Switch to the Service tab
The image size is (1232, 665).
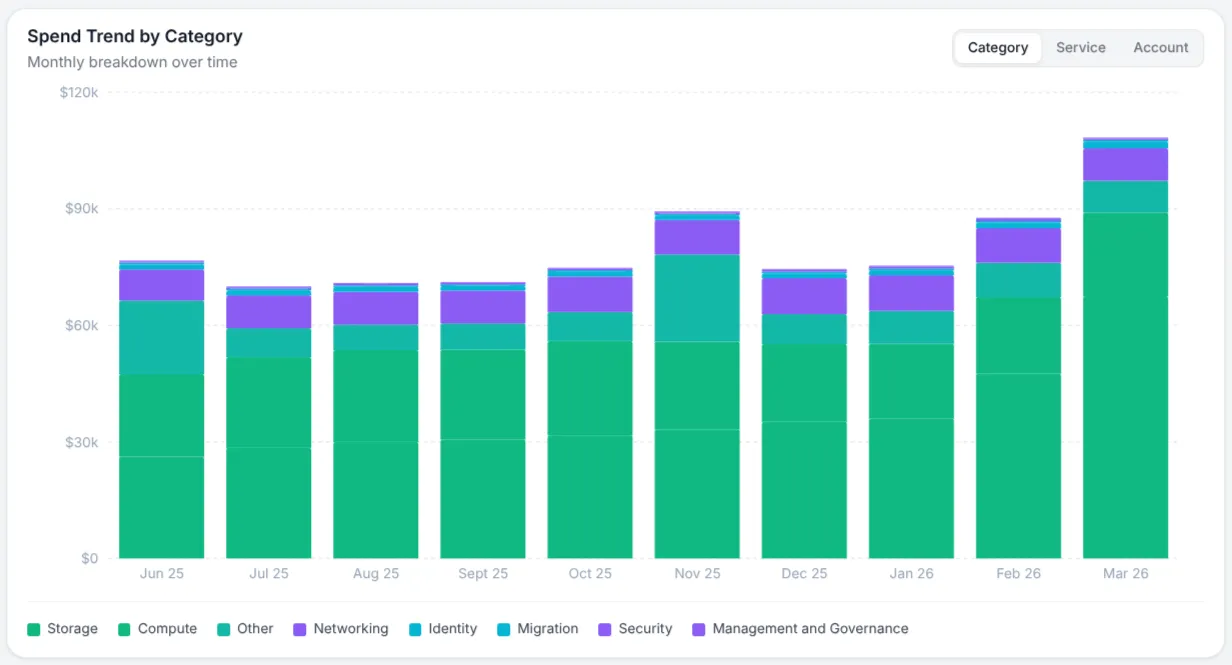coord(1081,48)
